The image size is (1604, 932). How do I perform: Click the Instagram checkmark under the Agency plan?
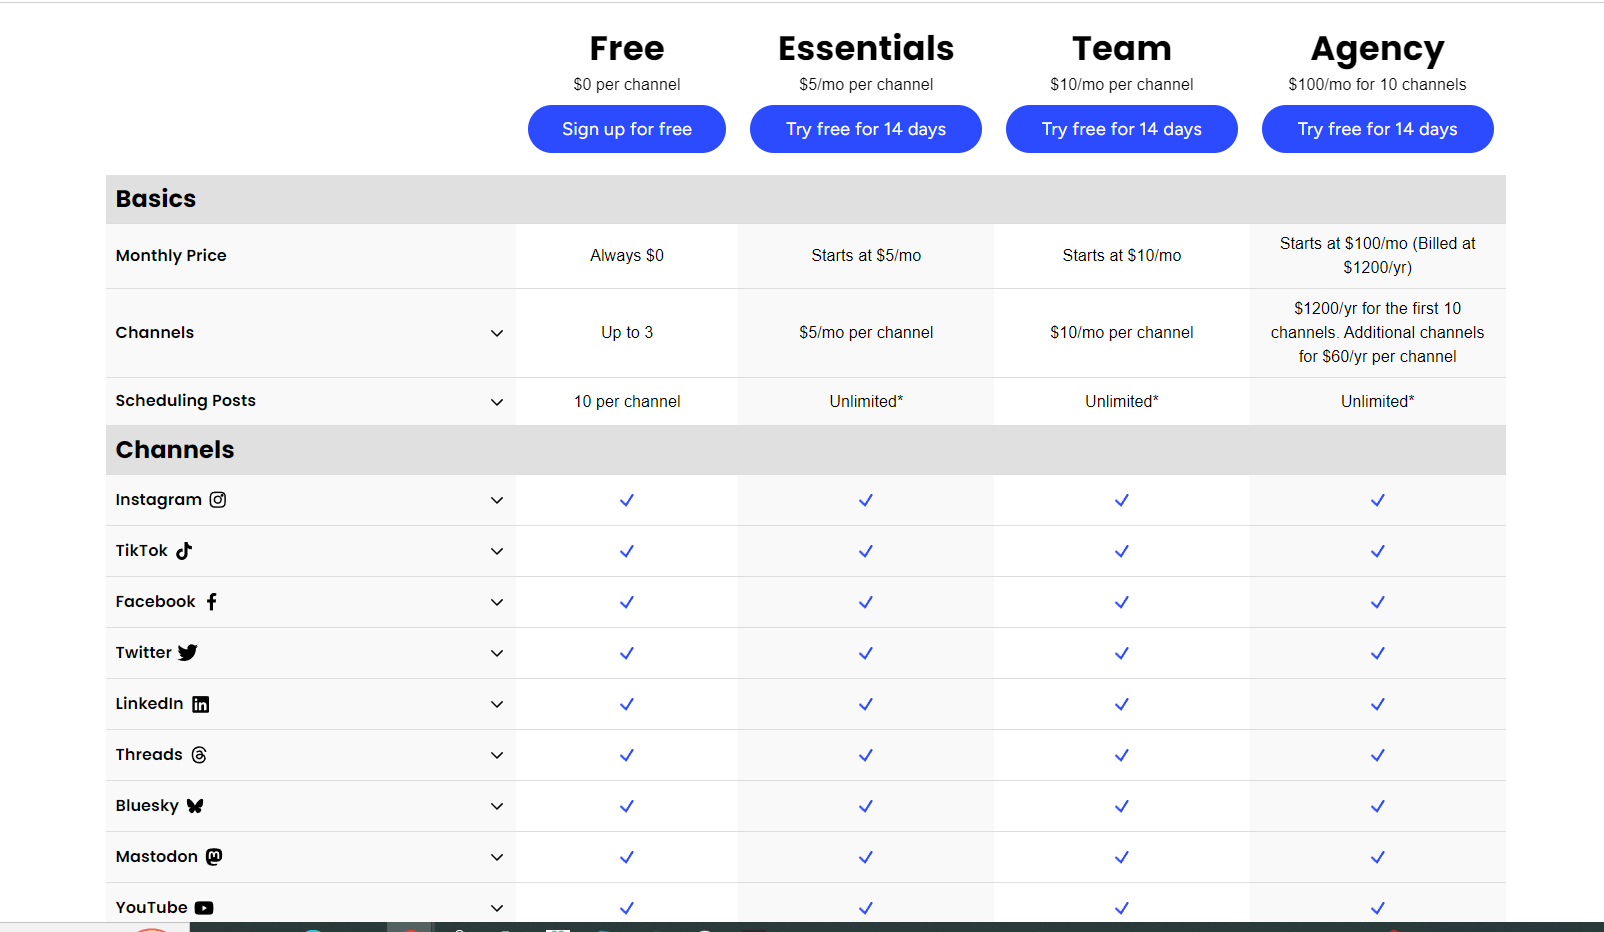[x=1378, y=500]
